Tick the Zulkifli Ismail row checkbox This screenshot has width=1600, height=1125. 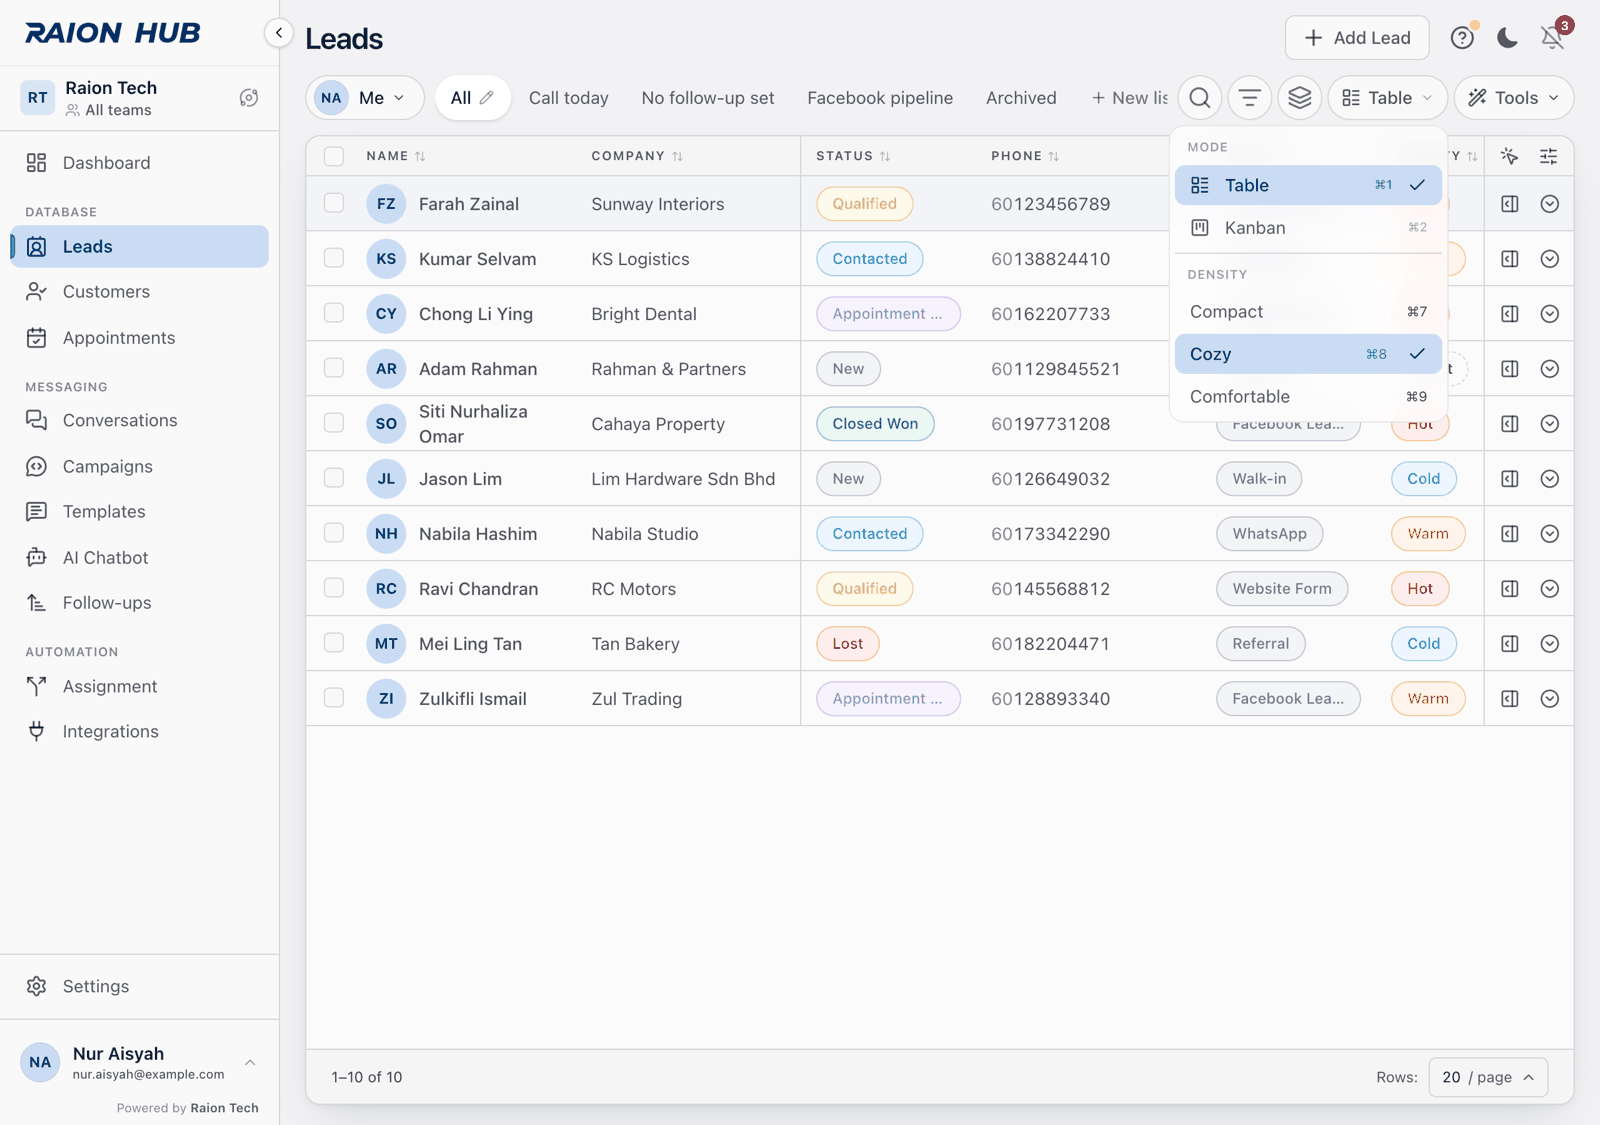(334, 698)
